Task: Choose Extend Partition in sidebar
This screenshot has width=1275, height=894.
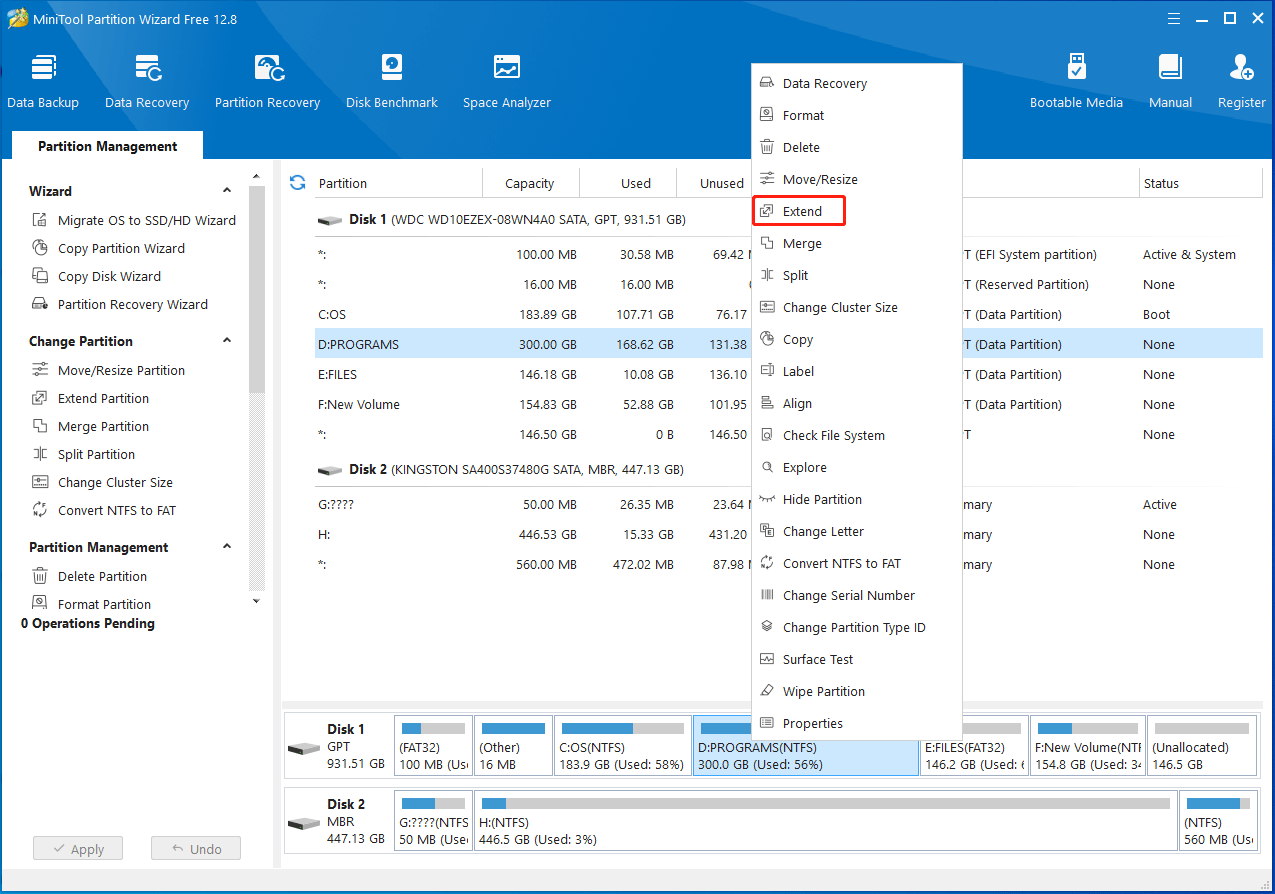Action: [91, 398]
